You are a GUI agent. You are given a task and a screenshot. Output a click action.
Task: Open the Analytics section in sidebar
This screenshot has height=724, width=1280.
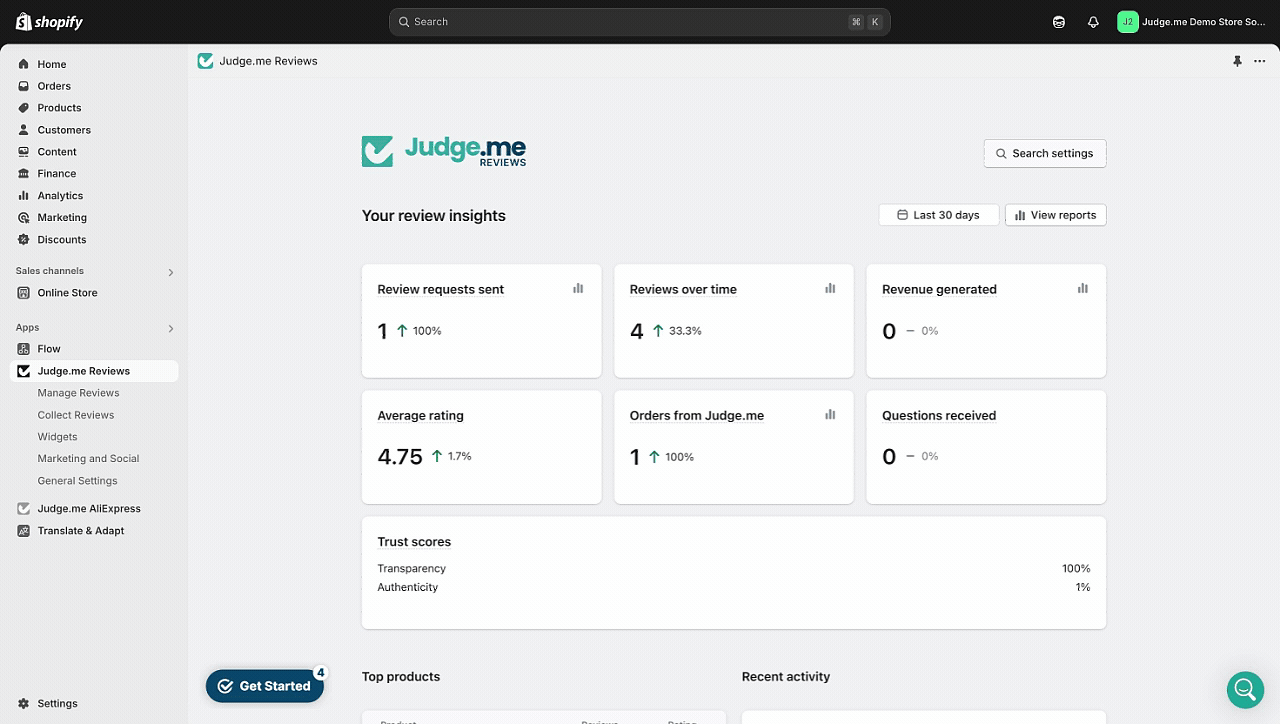point(60,196)
